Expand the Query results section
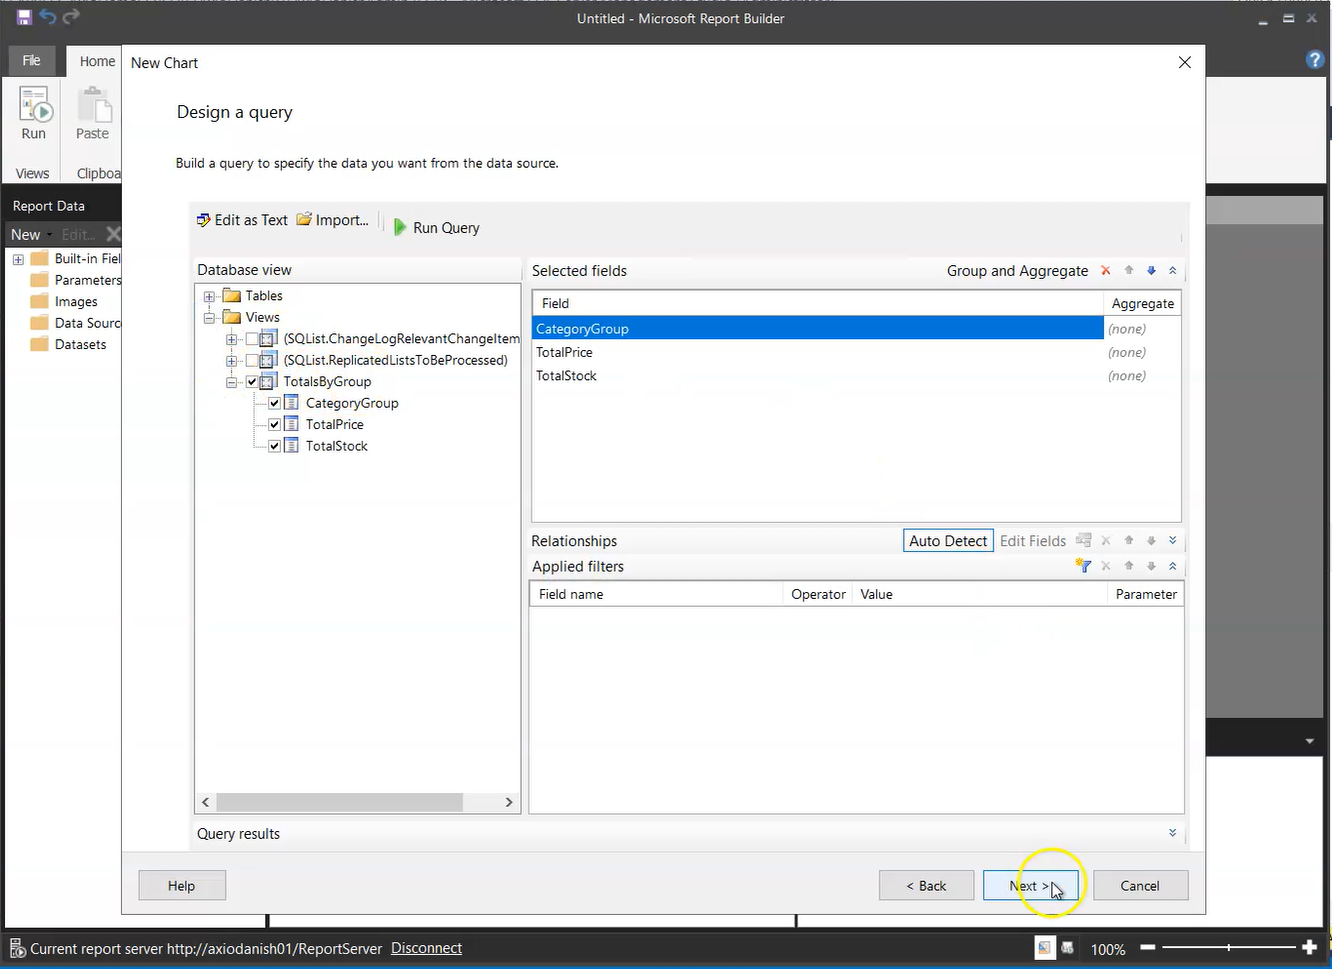The height and width of the screenshot is (969, 1332). [x=1172, y=833]
